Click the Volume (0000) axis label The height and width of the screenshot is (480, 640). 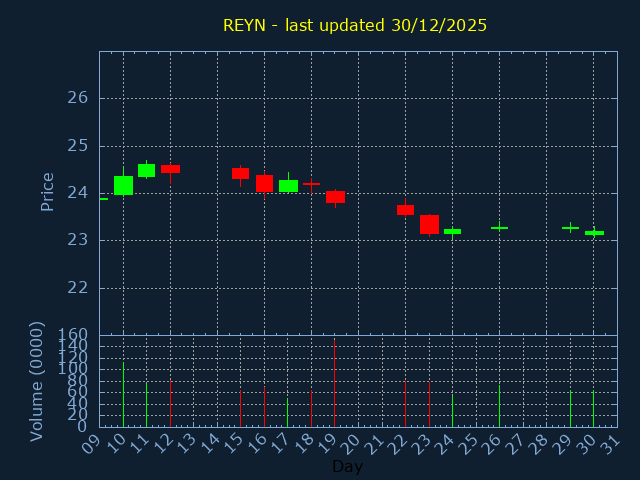pos(37,381)
